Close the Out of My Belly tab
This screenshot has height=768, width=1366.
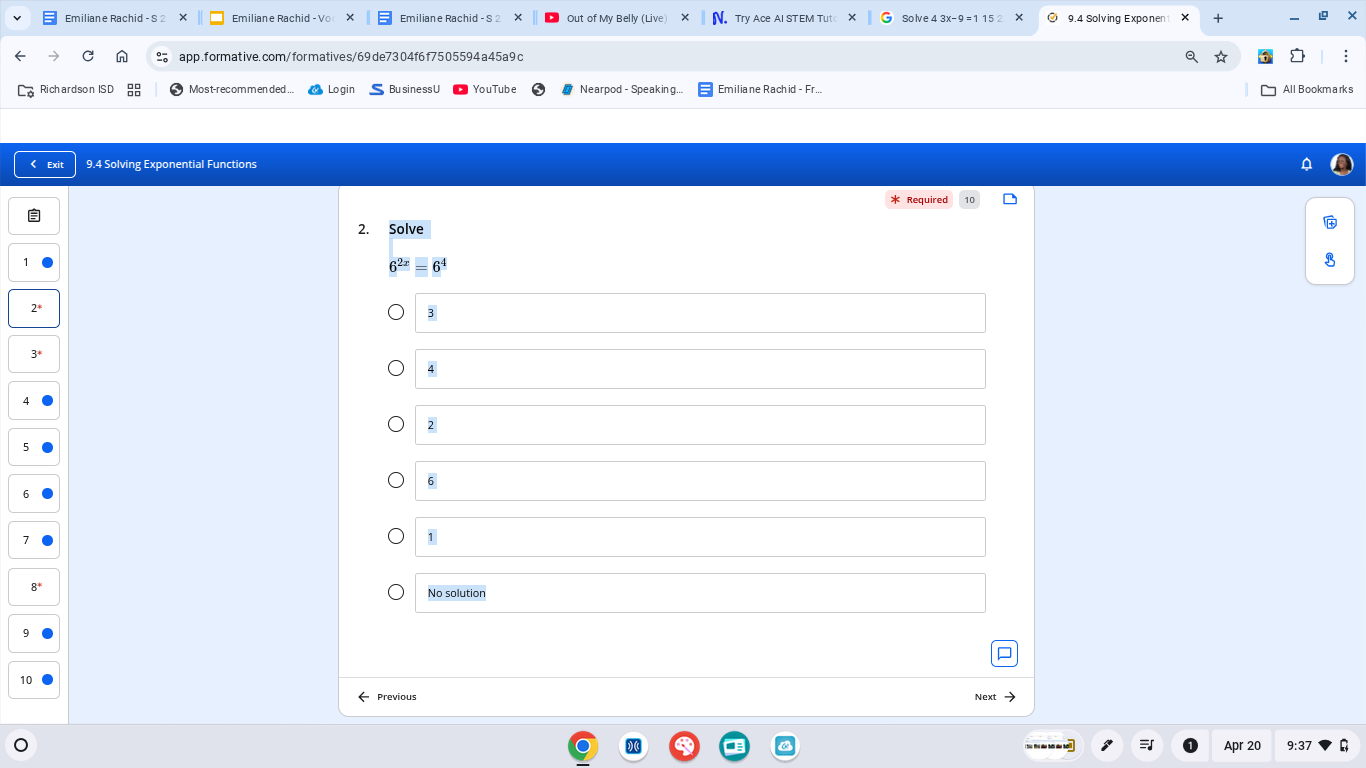[x=684, y=18]
